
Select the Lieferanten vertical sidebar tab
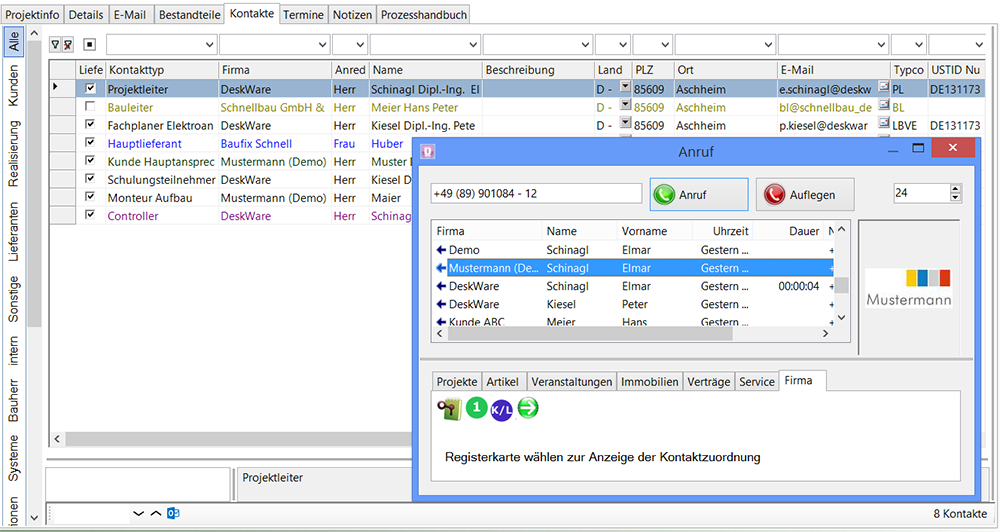point(13,231)
